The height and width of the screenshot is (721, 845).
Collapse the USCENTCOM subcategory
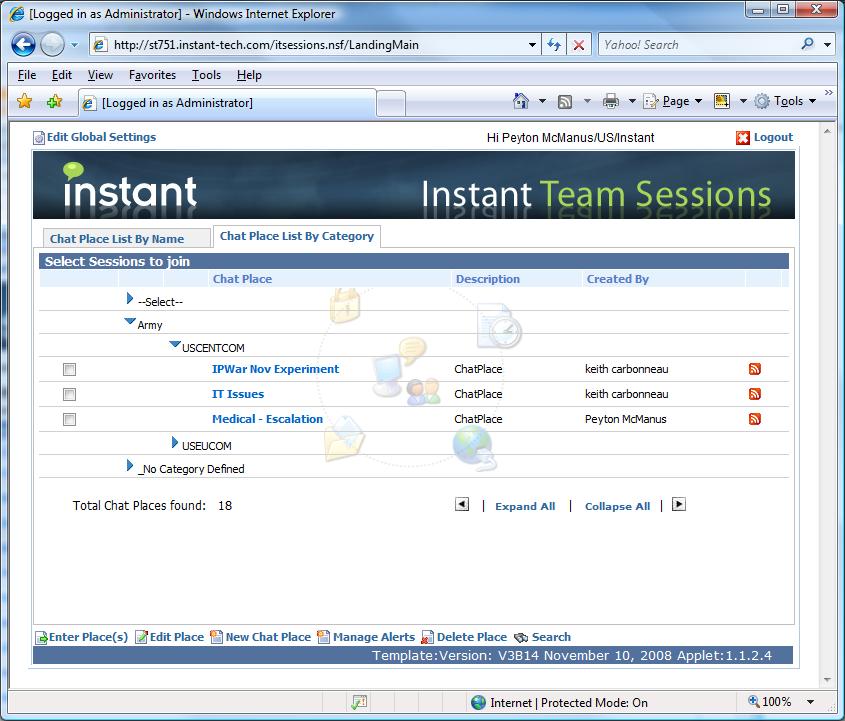click(x=175, y=344)
